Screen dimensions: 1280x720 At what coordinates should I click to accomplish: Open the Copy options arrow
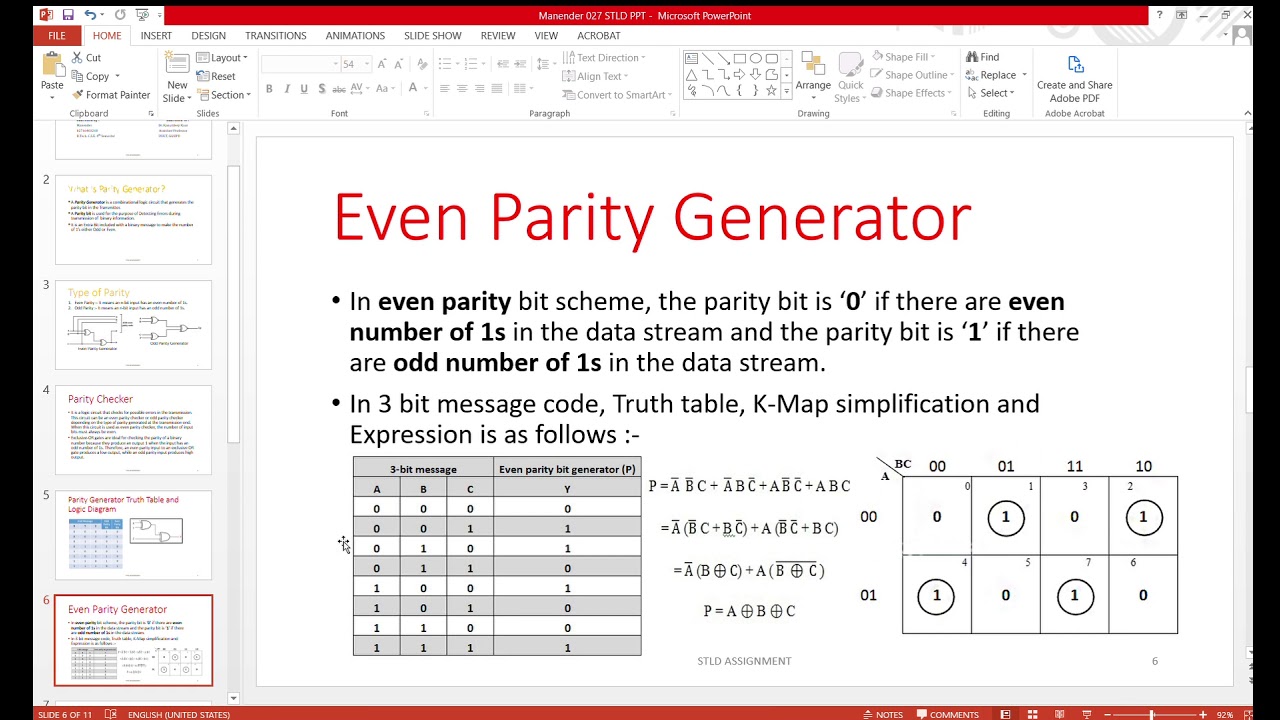[x=117, y=76]
